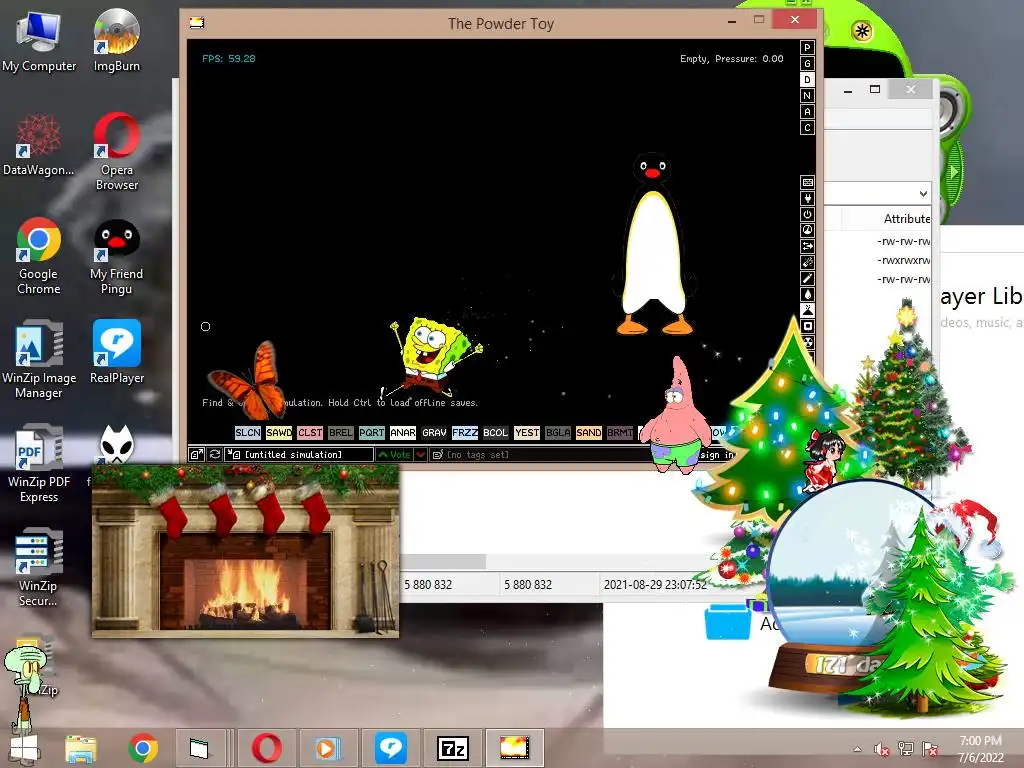
Task: Show hidden tray icons arrow
Action: click(857, 749)
